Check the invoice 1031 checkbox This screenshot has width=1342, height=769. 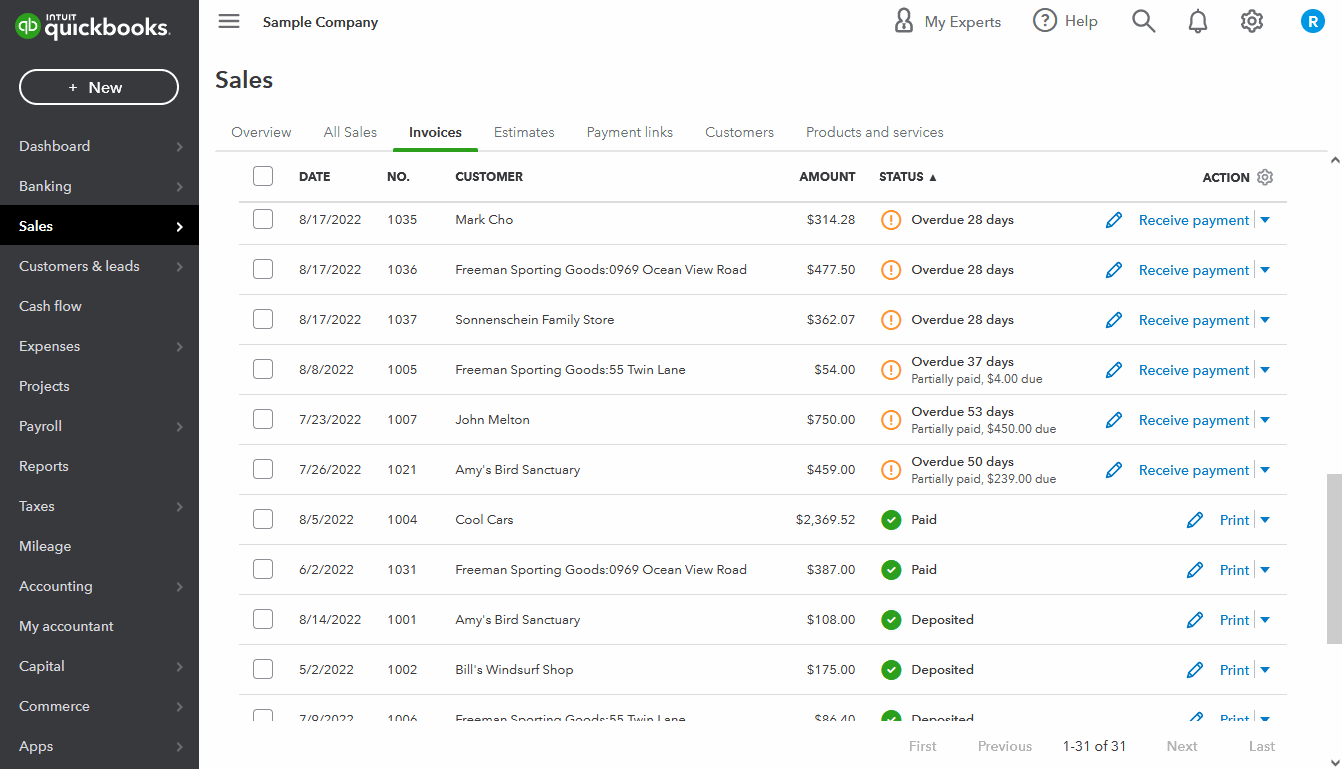(263, 569)
